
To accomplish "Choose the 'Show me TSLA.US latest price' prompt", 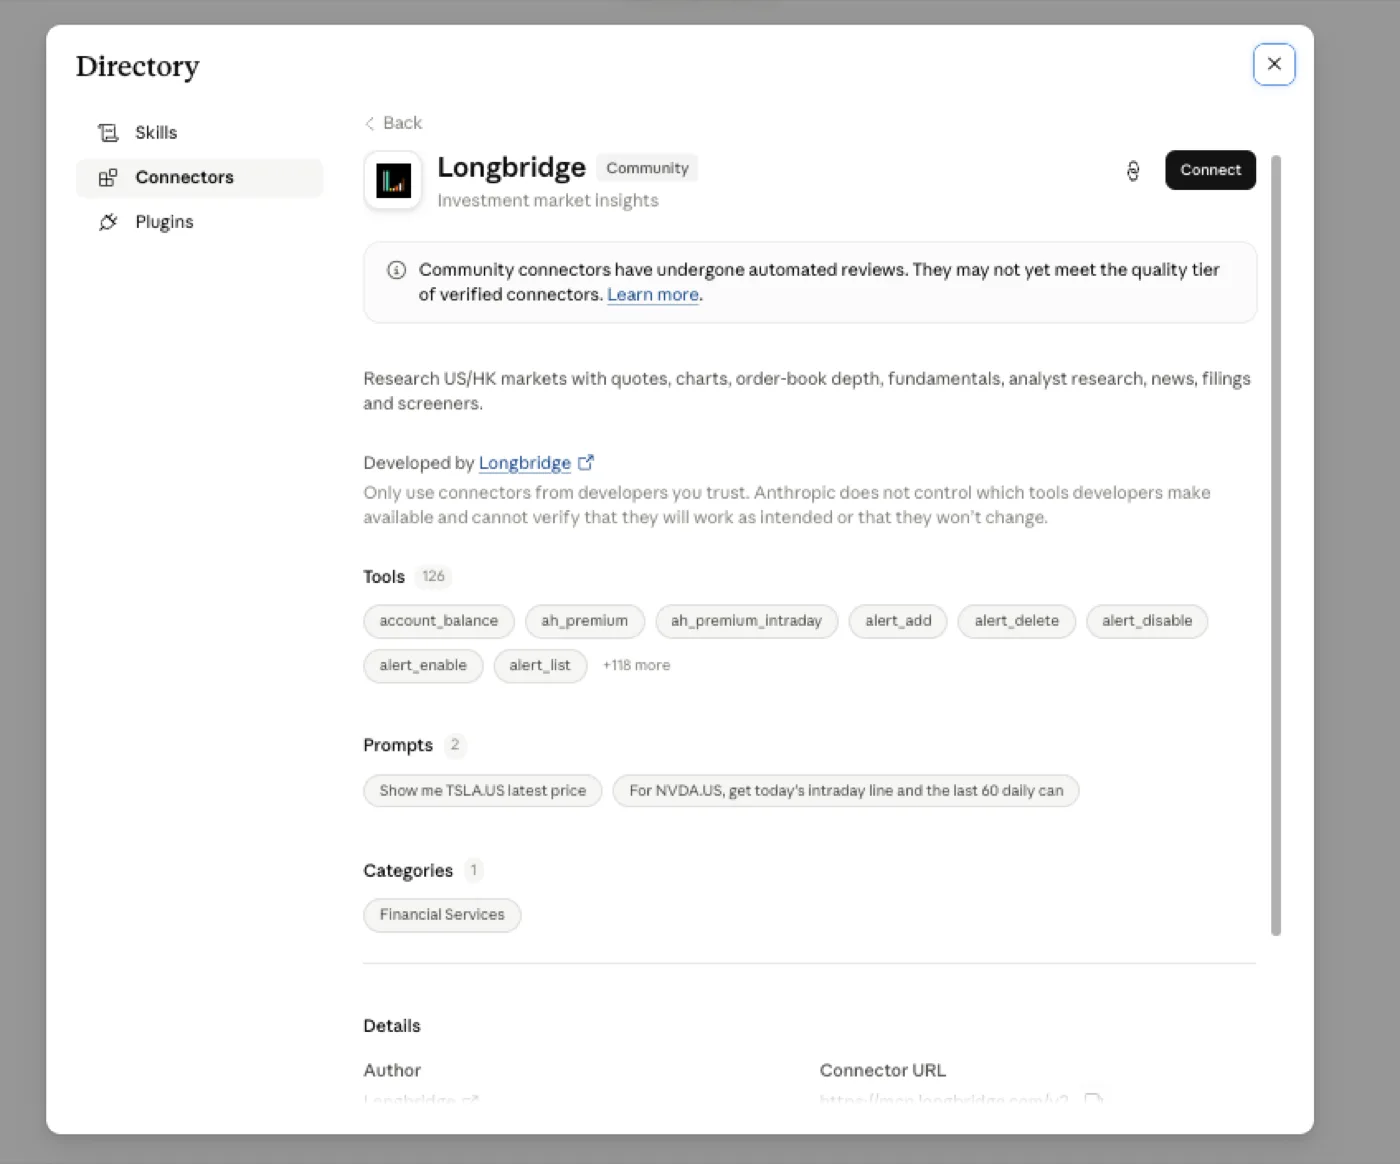I will (483, 791).
